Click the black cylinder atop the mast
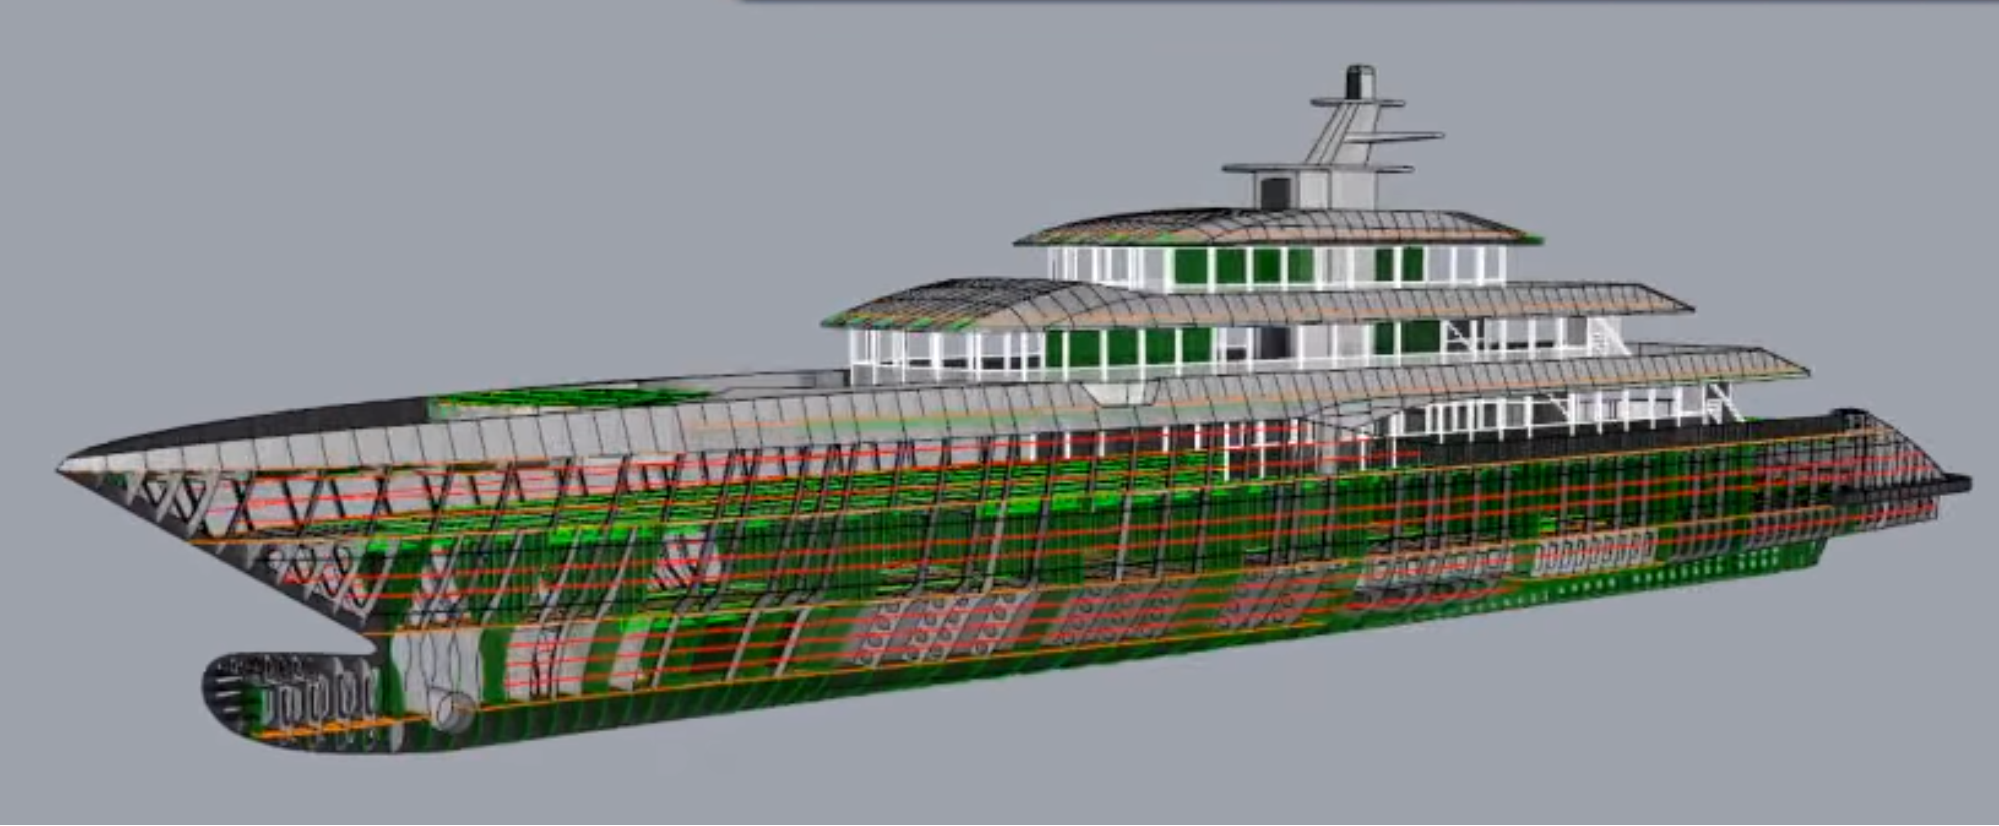Viewport: 1999px width, 826px height. 1359,82
